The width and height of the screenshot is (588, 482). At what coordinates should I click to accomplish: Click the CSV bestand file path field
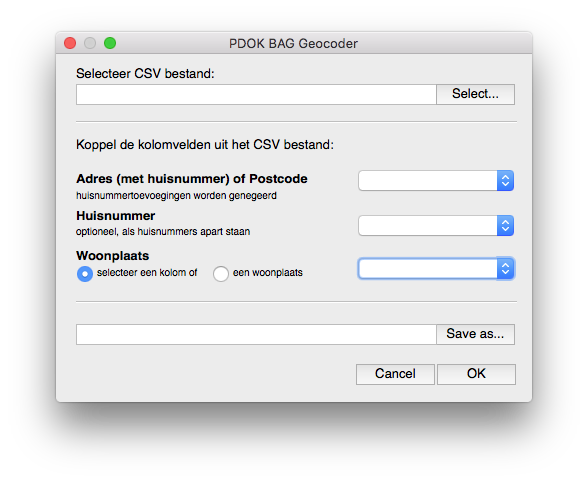(256, 94)
